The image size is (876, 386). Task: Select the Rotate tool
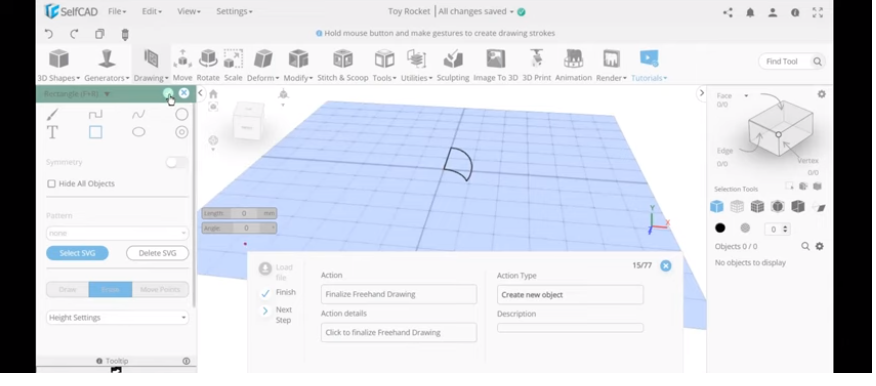208,65
